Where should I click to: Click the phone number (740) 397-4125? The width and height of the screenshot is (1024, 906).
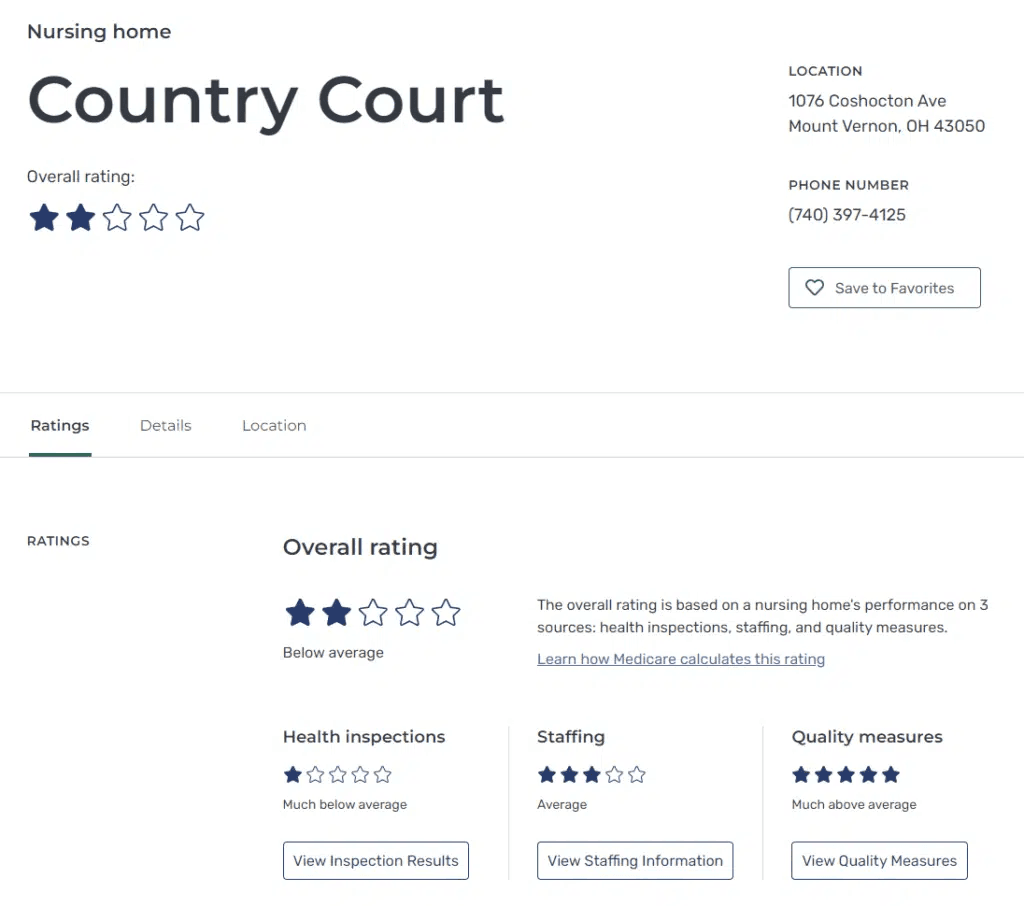coord(846,215)
